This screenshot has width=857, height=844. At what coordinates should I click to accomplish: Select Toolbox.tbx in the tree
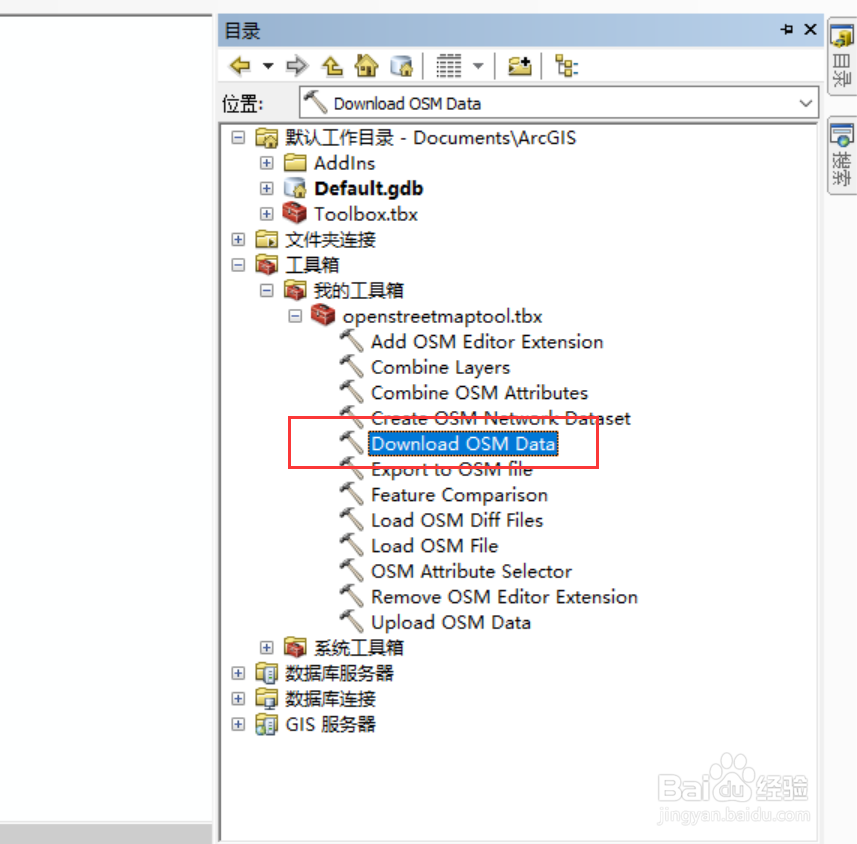tap(366, 214)
